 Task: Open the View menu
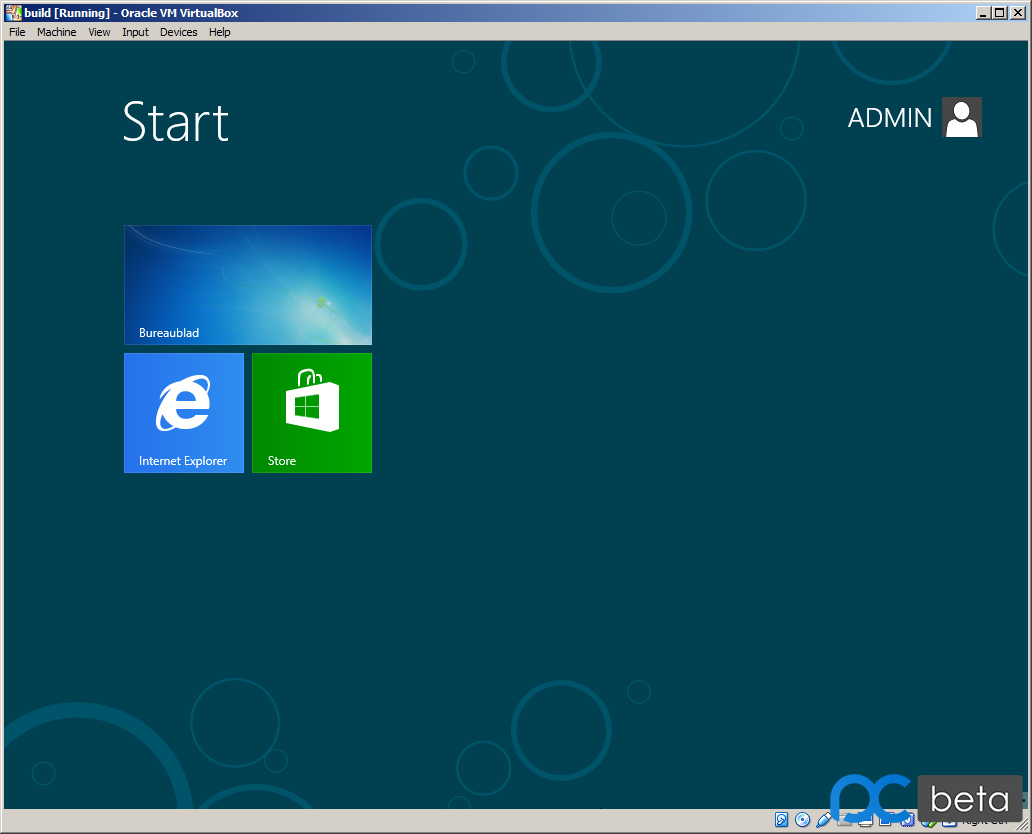(99, 32)
